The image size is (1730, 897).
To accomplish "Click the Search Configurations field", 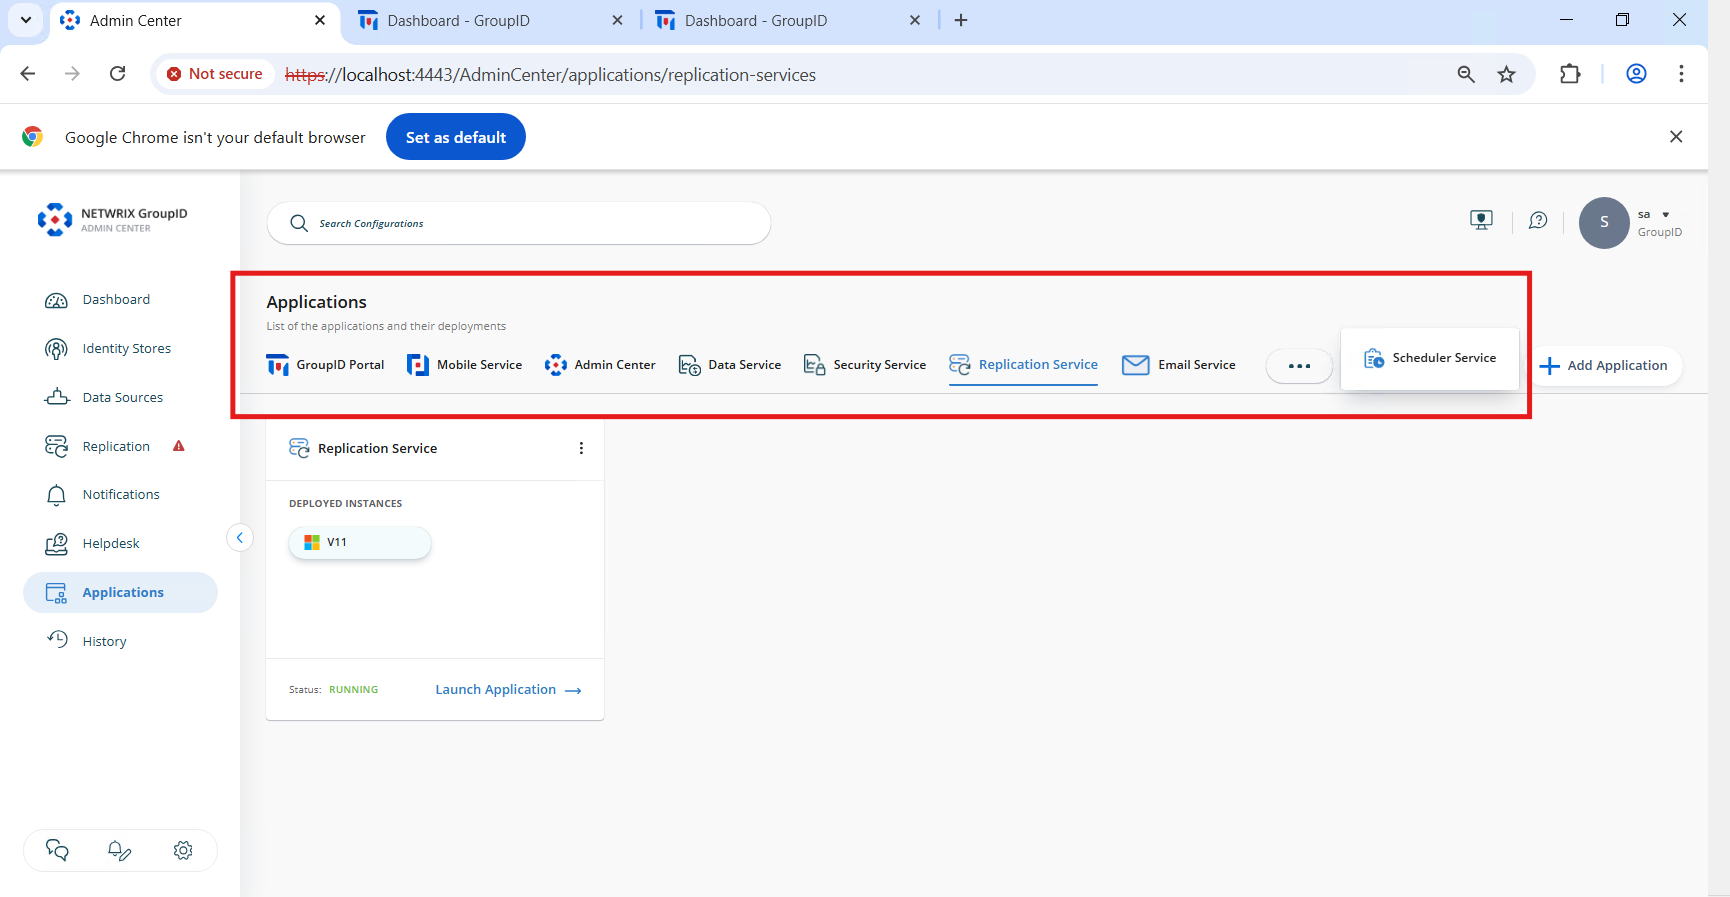I will click(x=519, y=223).
